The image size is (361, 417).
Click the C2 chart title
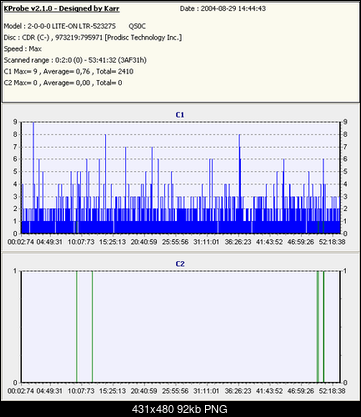coord(180,264)
